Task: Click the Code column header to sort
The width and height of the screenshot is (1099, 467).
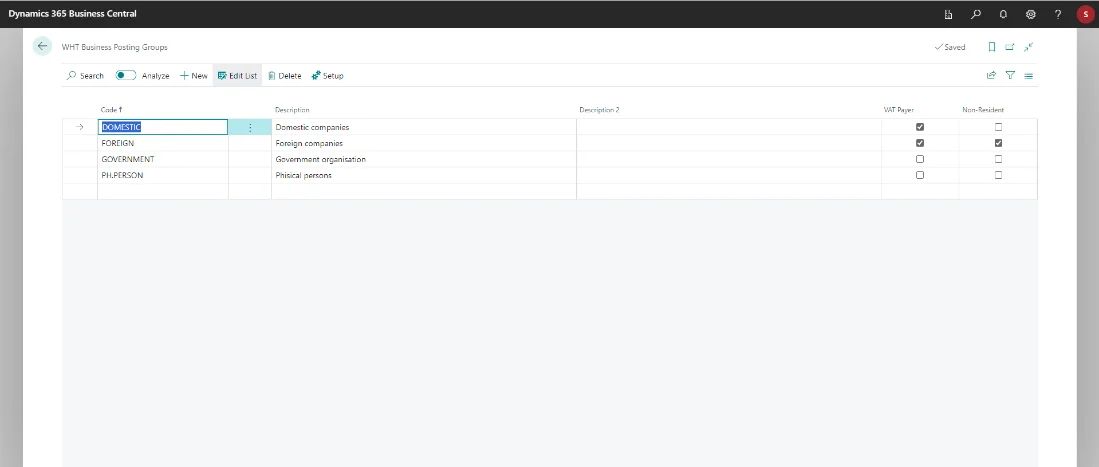Action: click(111, 109)
